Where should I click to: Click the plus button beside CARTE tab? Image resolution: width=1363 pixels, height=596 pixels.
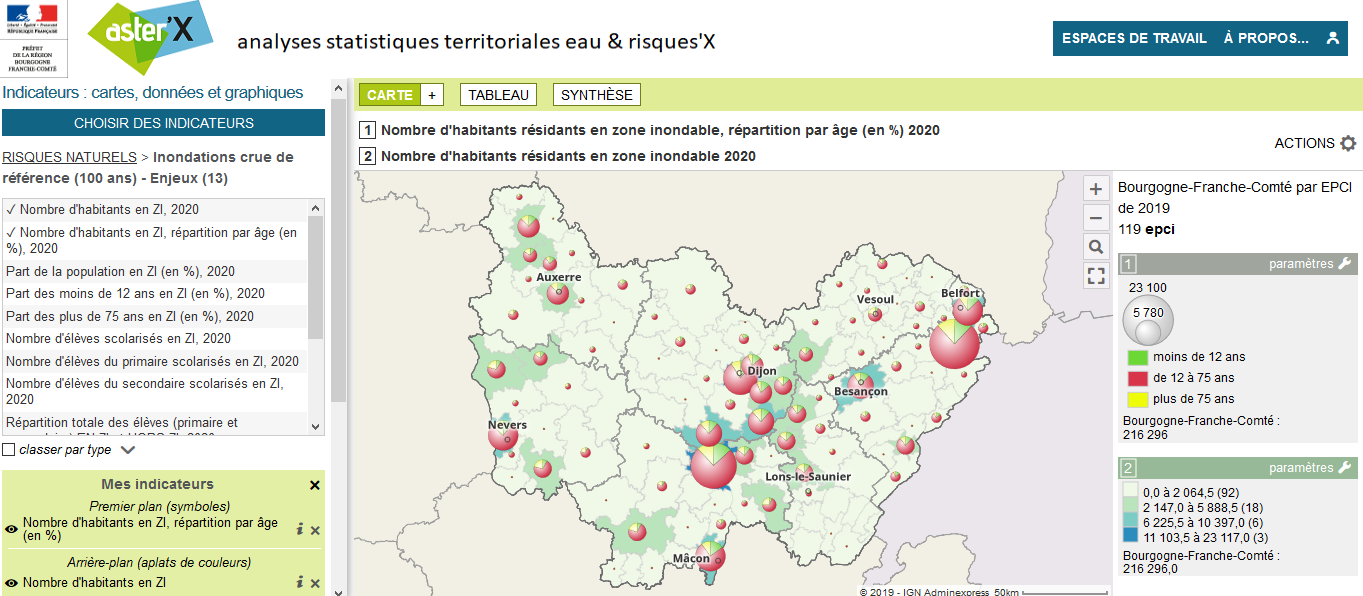click(x=432, y=95)
